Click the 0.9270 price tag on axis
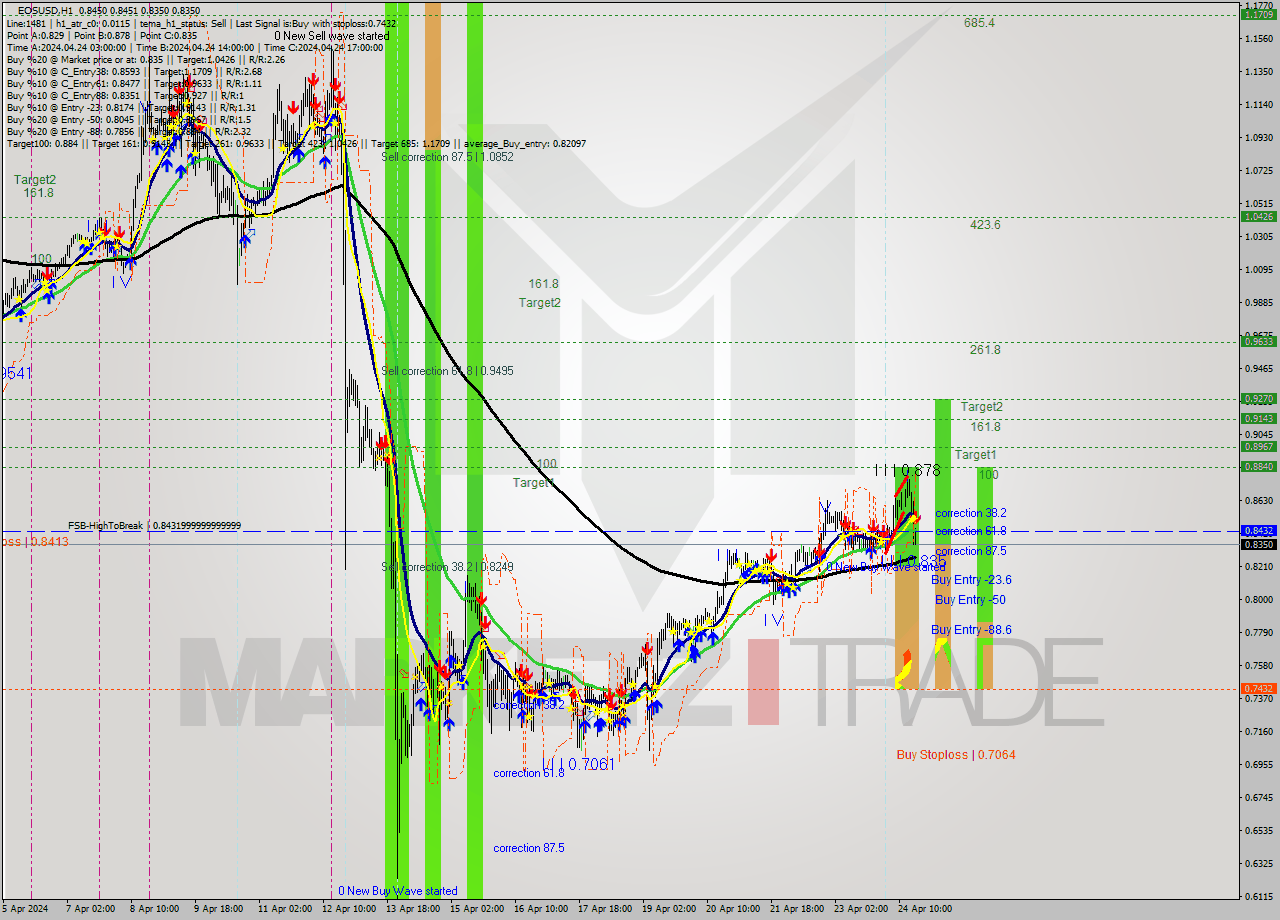 click(1258, 398)
